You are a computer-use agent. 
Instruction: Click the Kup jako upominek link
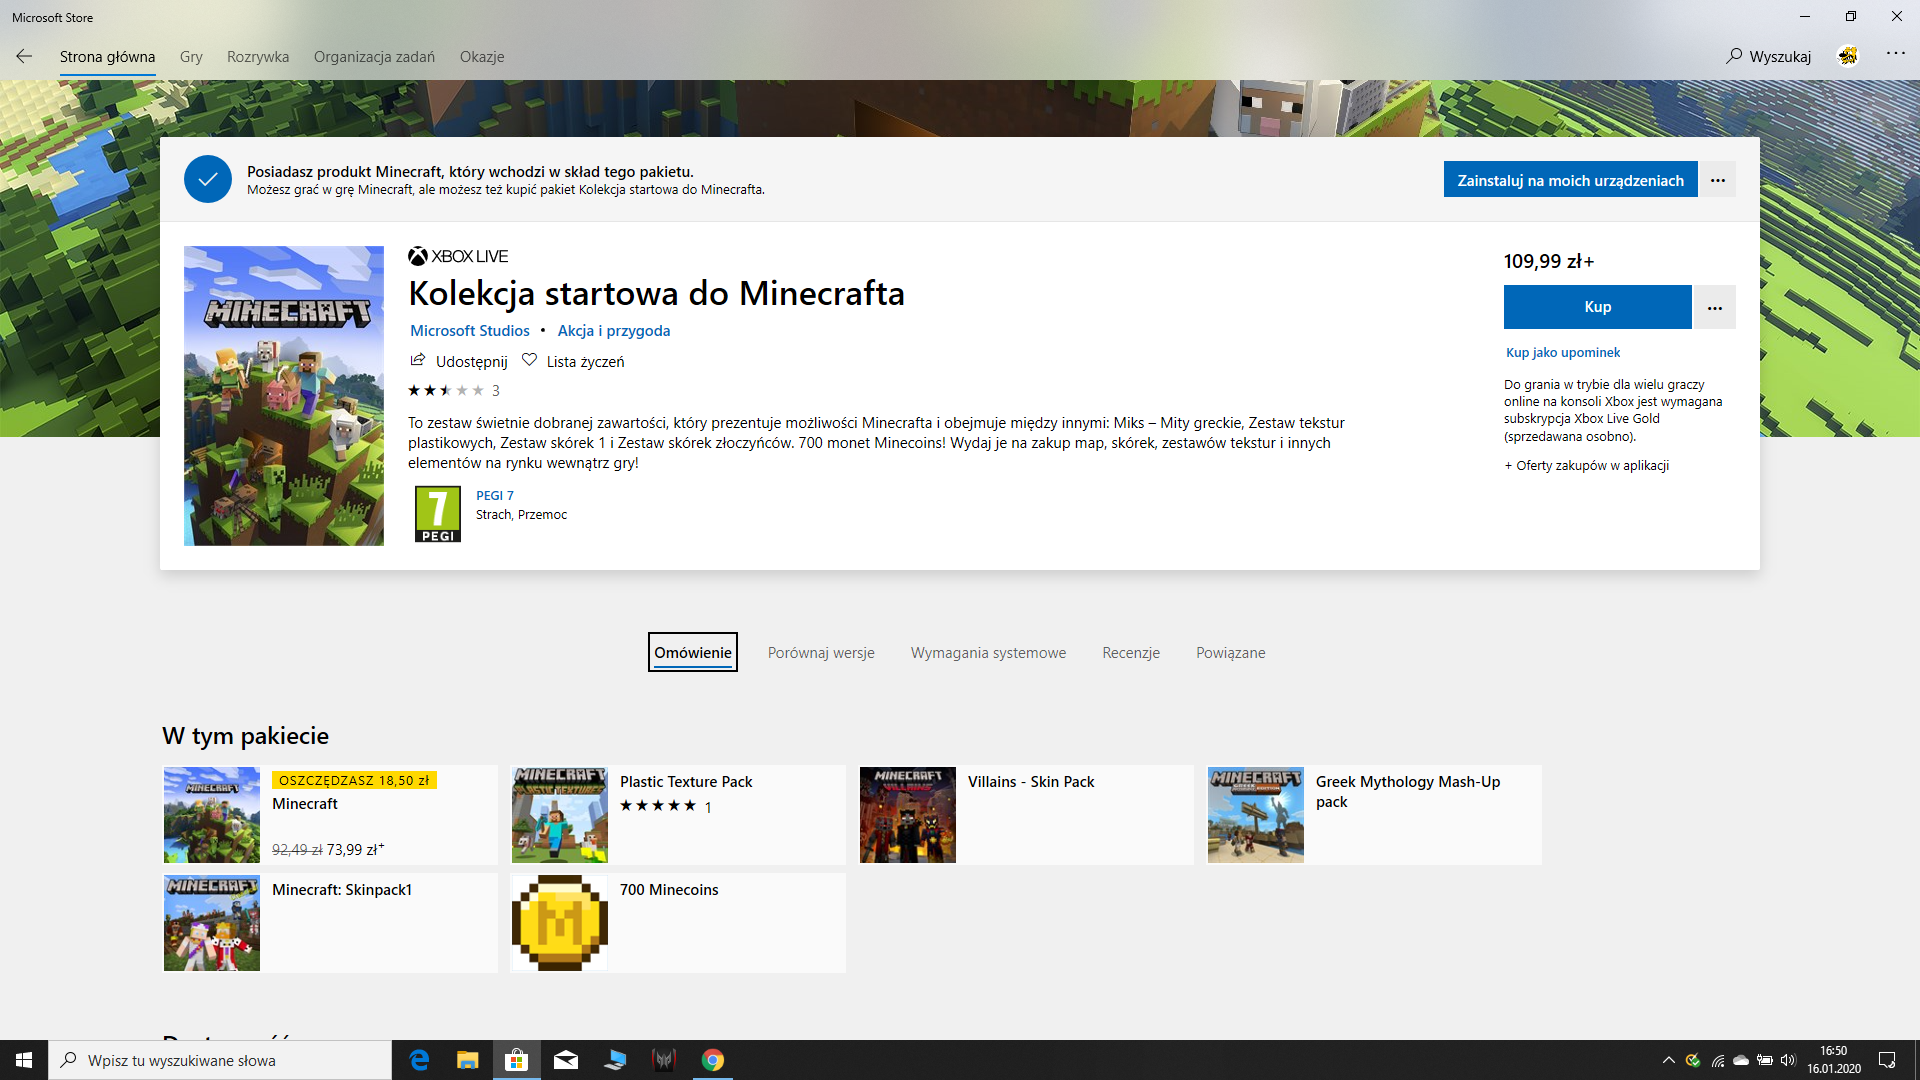click(1563, 352)
